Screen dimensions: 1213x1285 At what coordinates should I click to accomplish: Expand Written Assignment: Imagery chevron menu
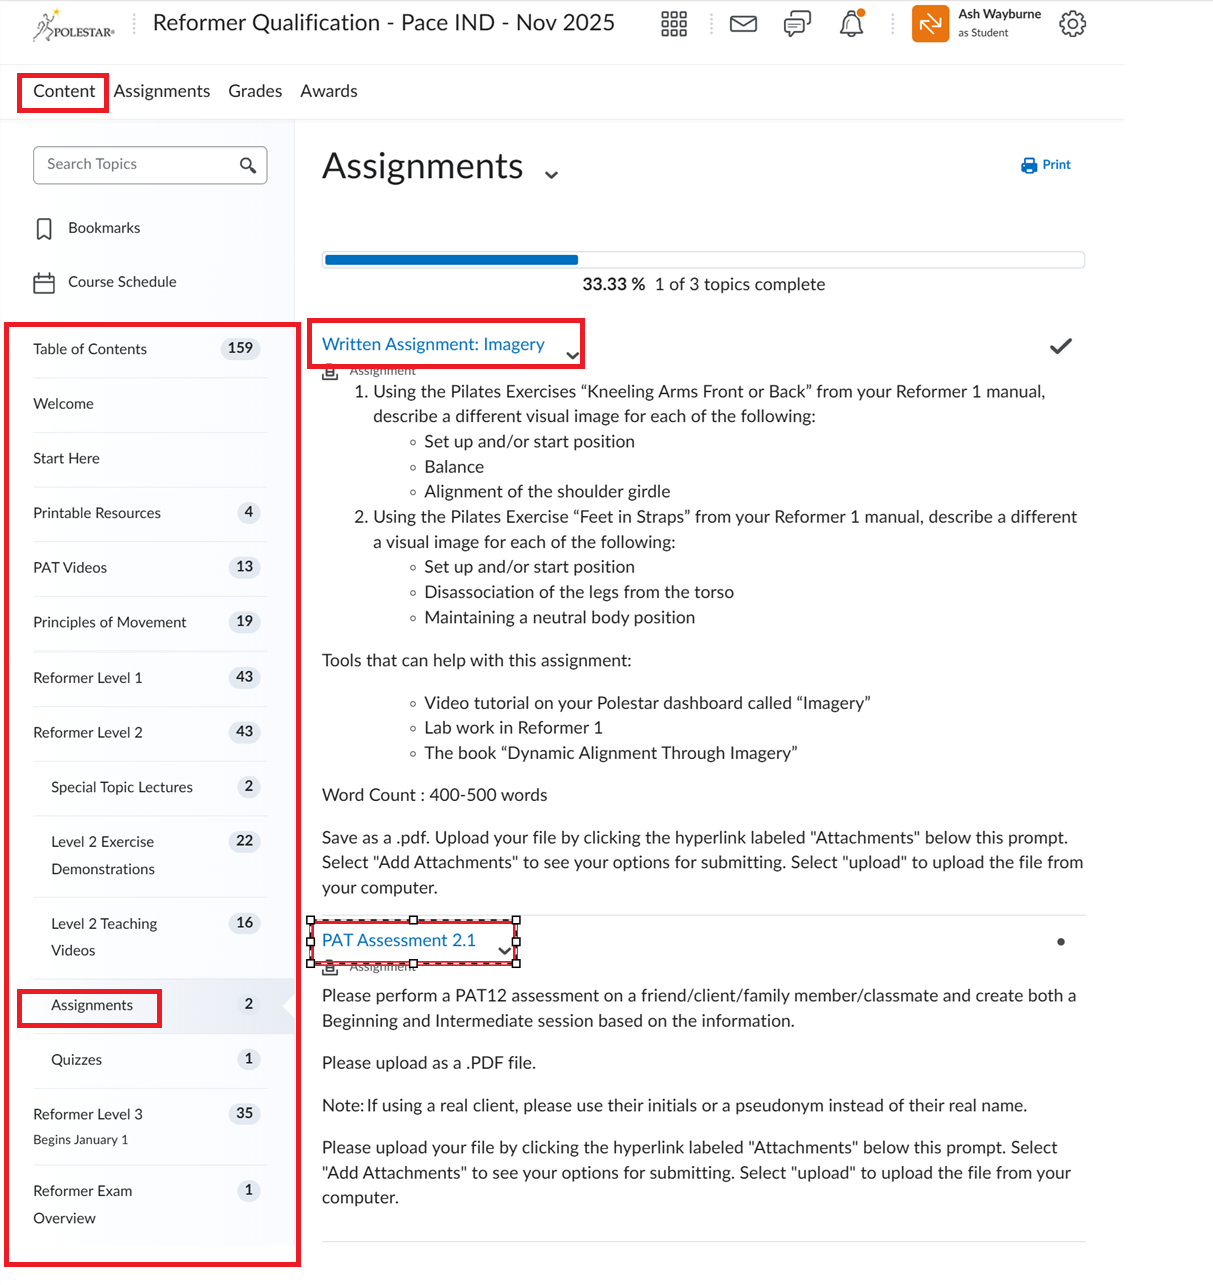click(572, 355)
